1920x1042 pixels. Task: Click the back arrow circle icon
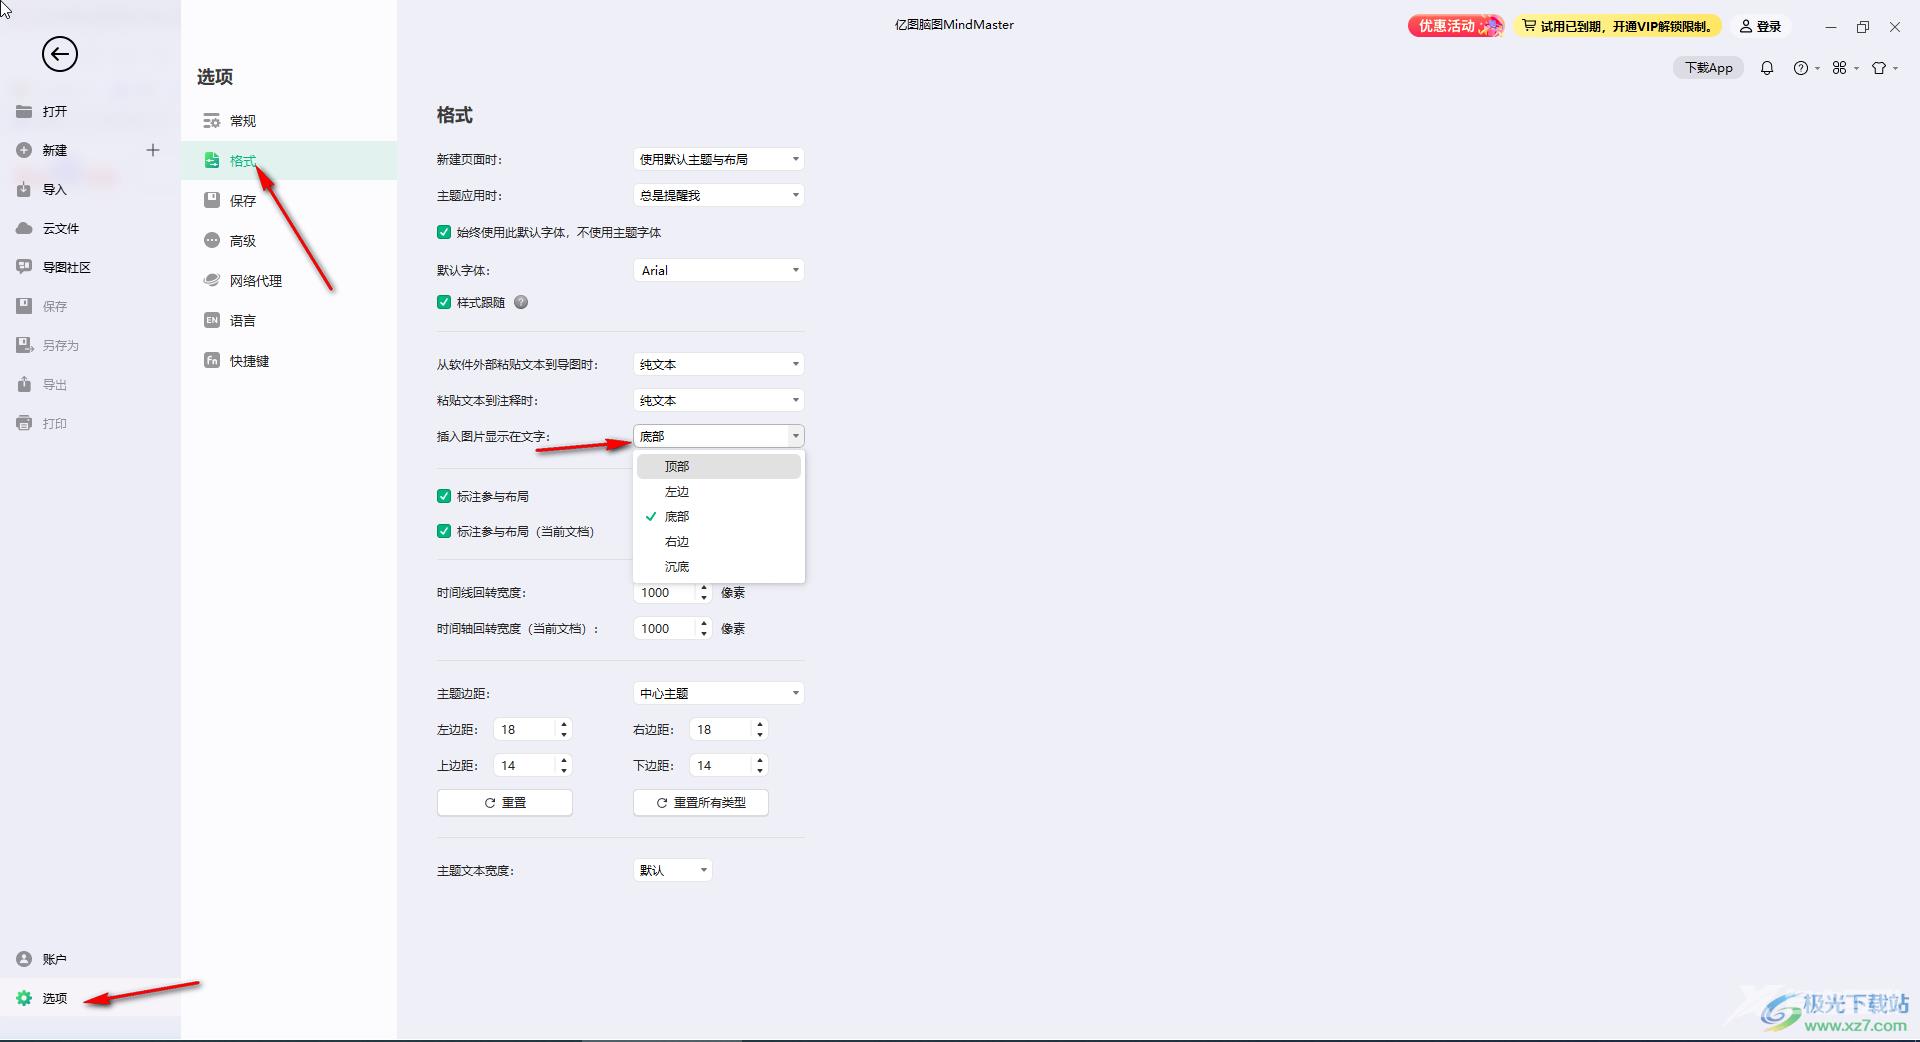tap(60, 54)
